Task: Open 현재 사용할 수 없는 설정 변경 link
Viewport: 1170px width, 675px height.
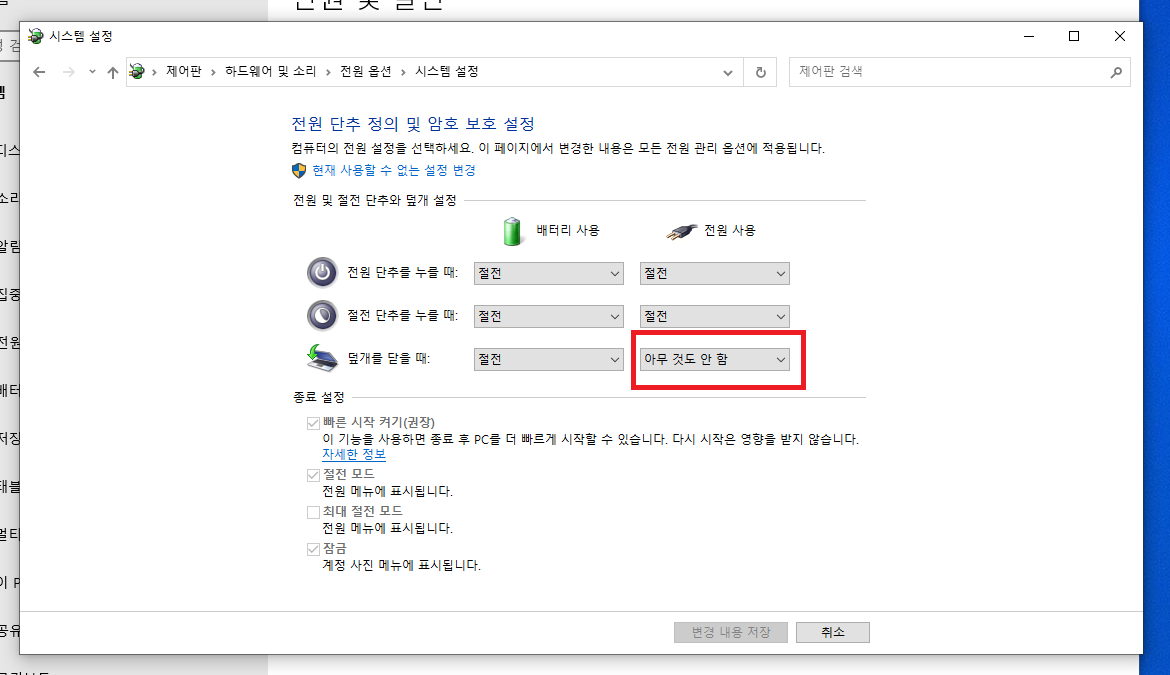Action: coord(393,170)
